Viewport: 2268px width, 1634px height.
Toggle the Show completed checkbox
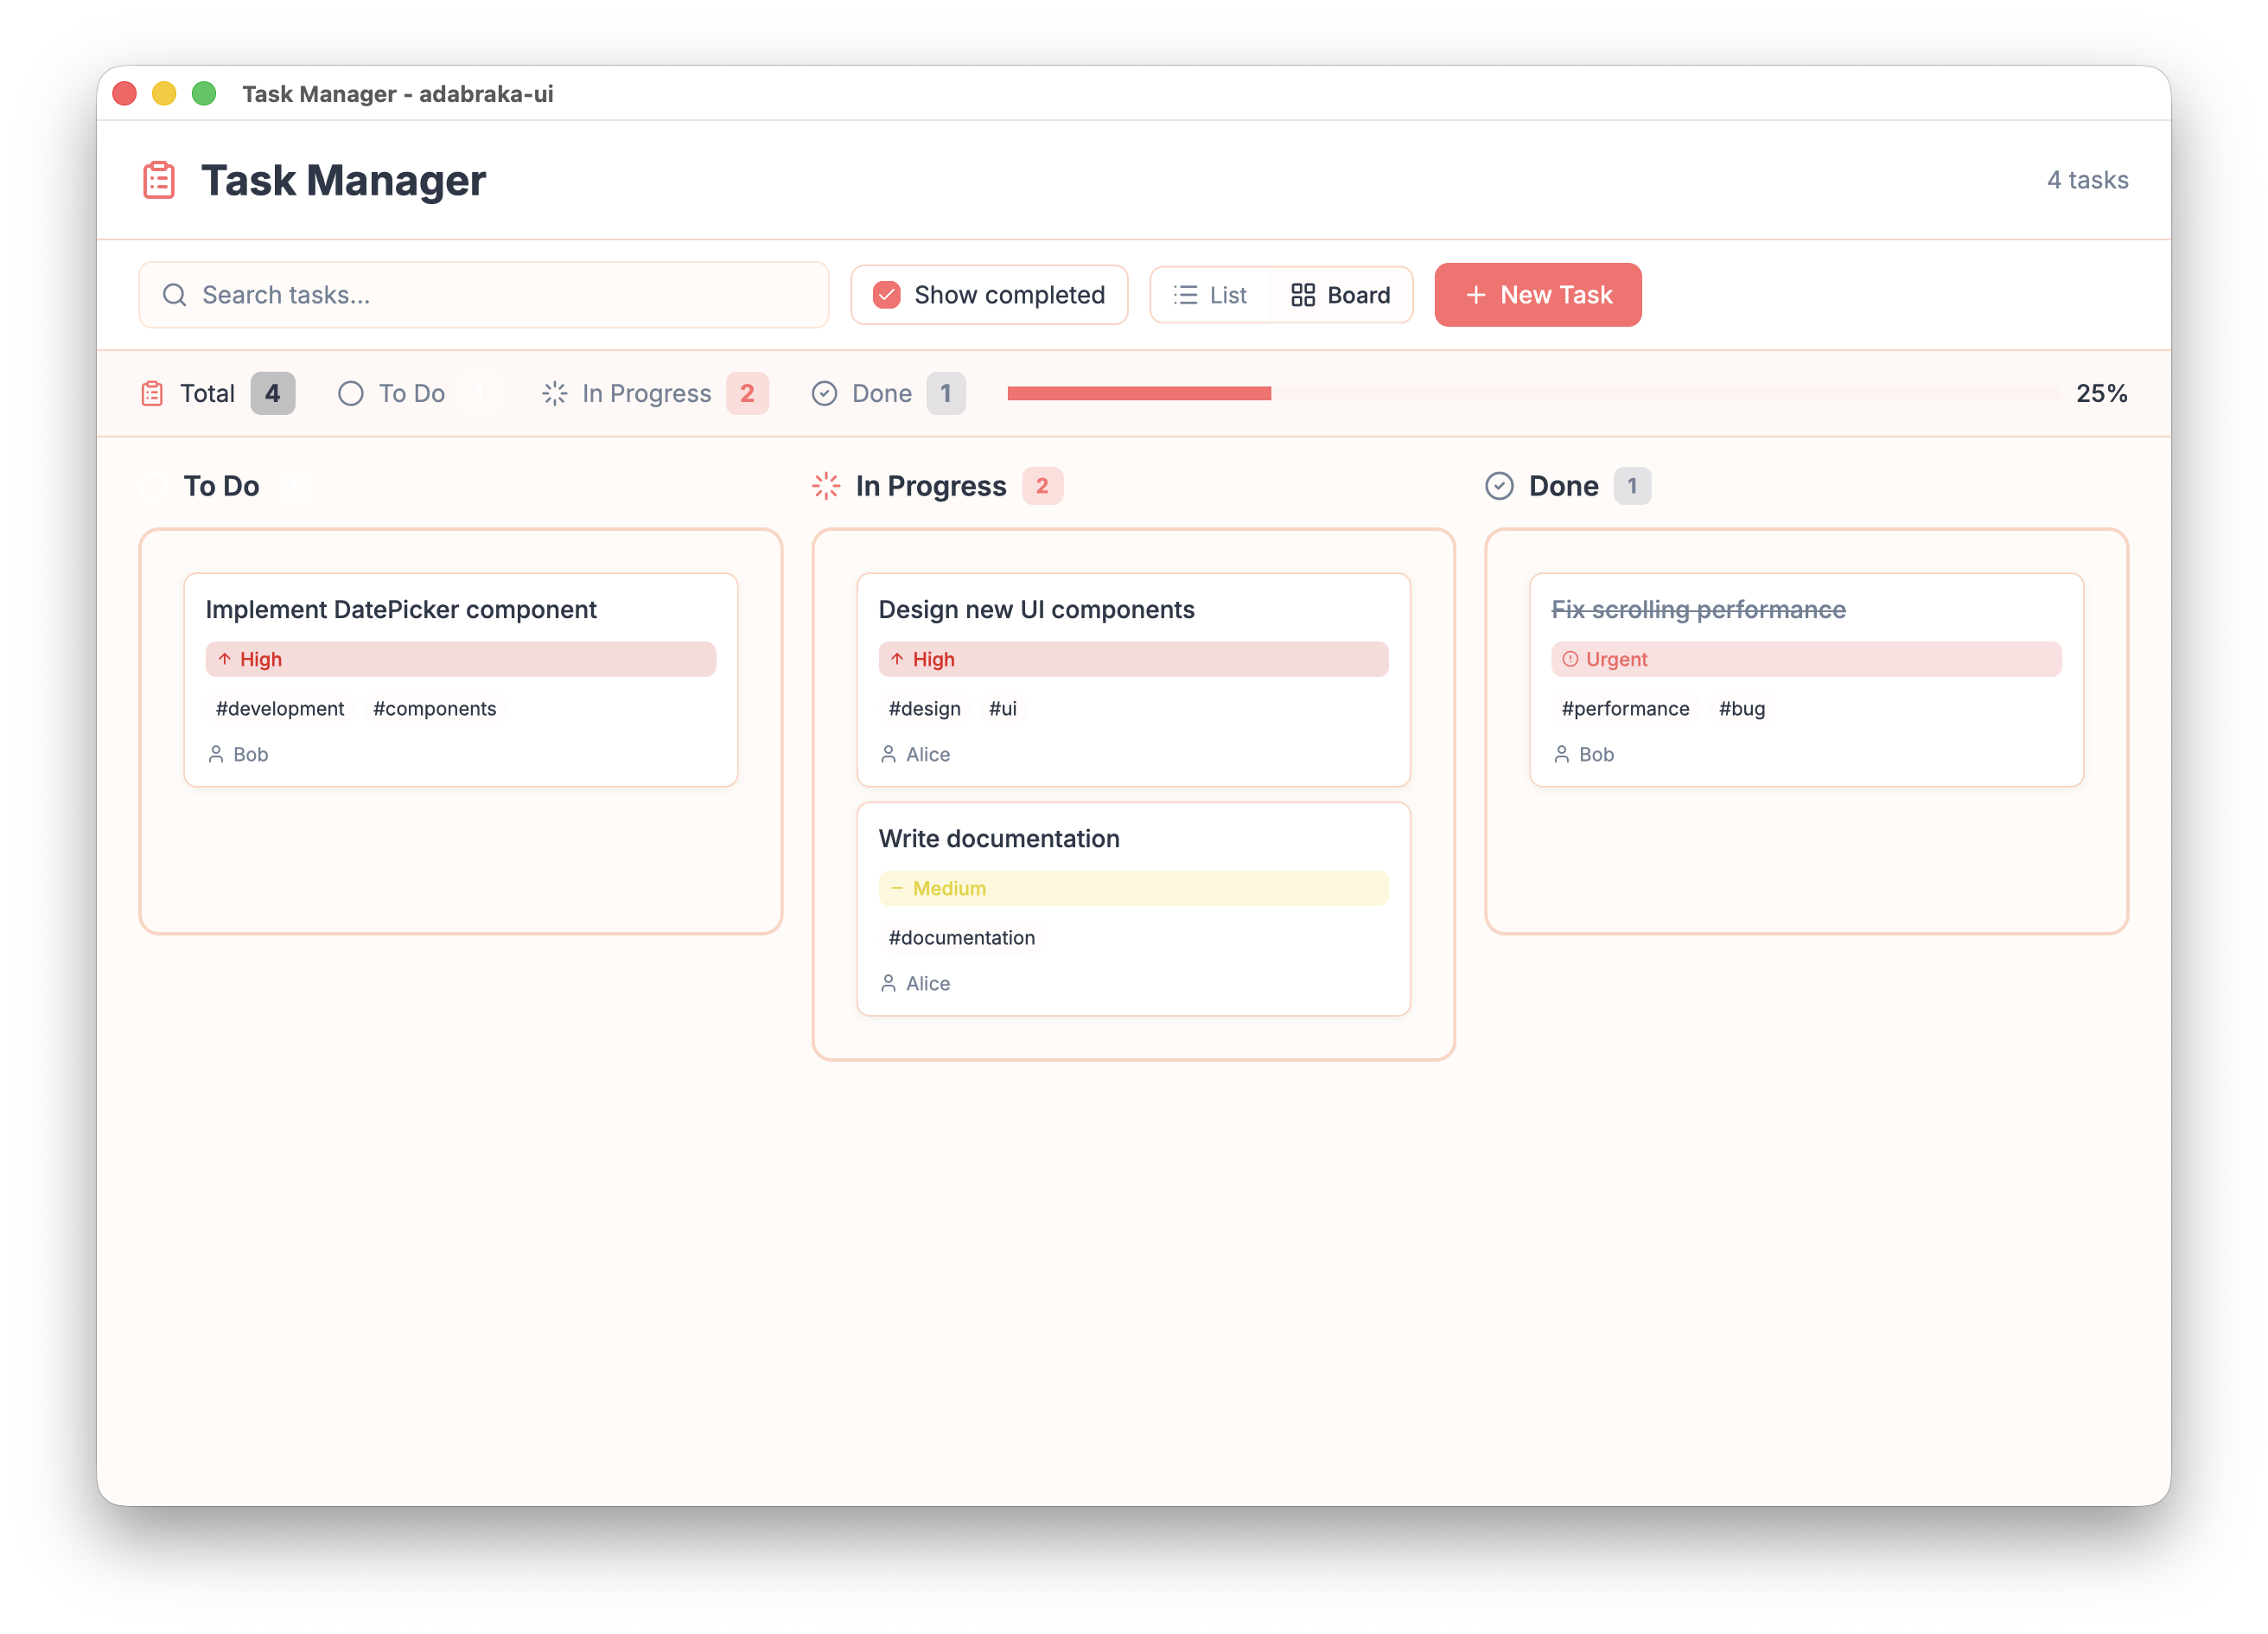(x=886, y=295)
